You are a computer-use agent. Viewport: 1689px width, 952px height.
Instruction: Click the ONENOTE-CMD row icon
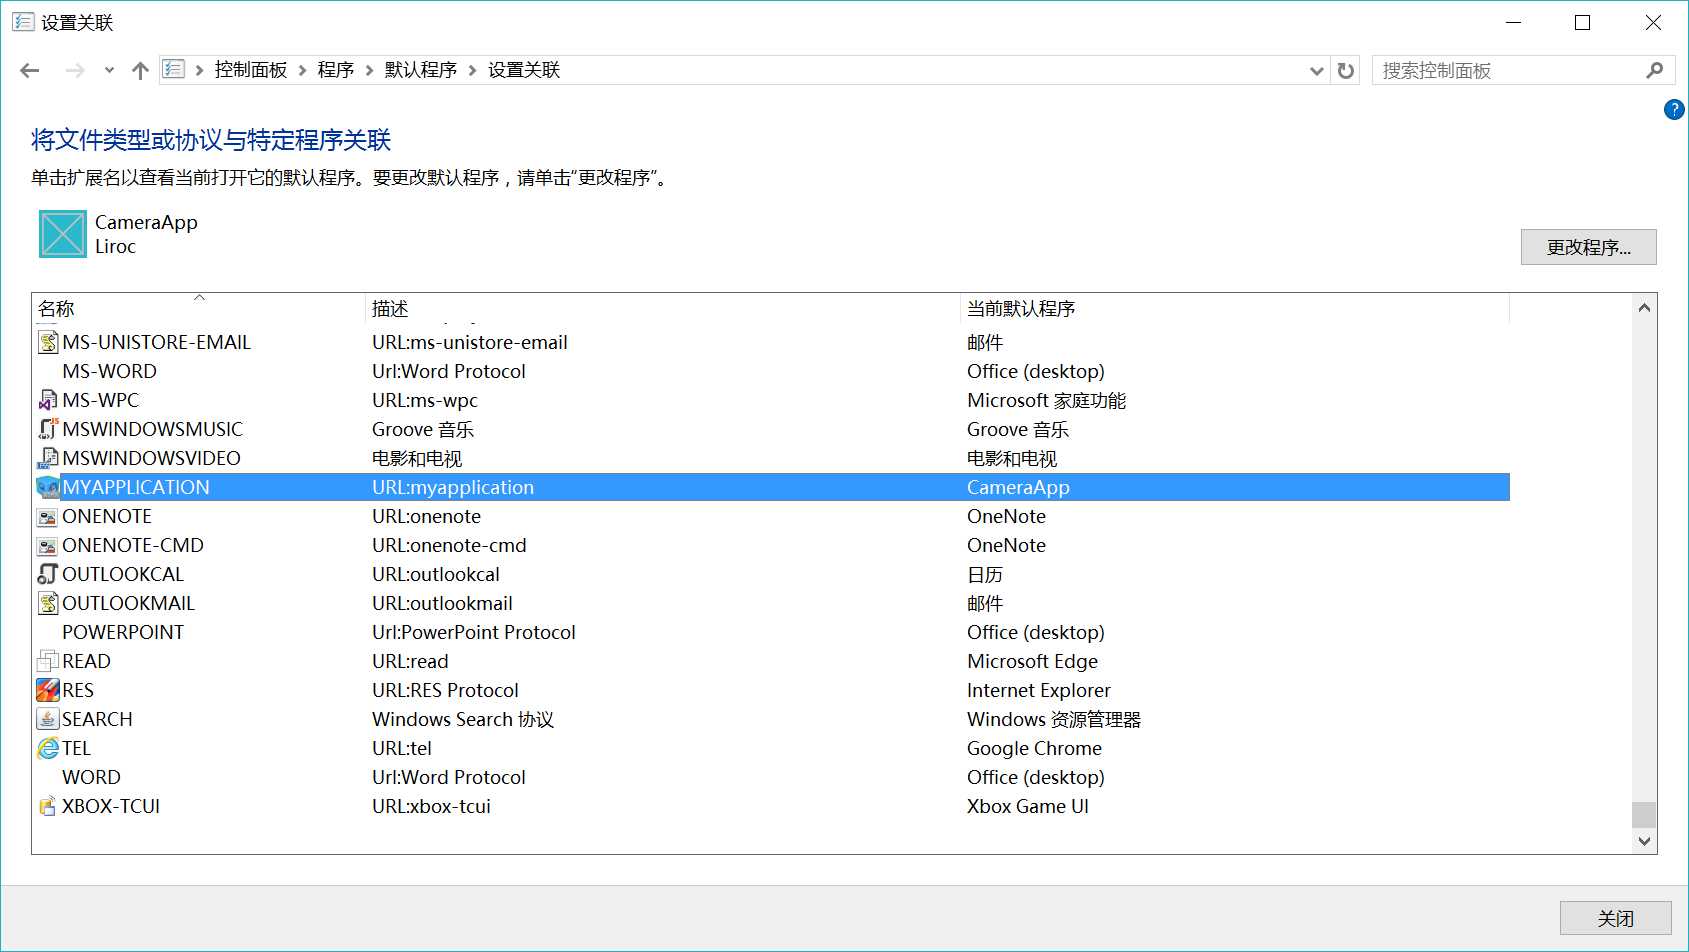click(x=48, y=545)
